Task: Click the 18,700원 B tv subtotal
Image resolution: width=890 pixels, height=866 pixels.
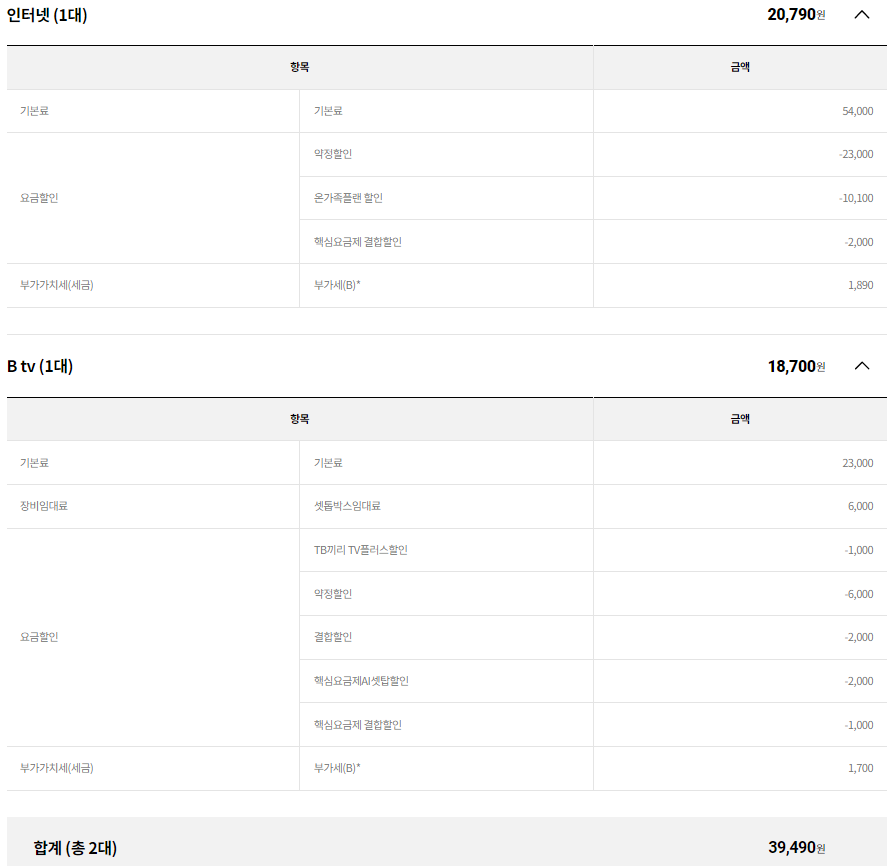Action: [796, 366]
